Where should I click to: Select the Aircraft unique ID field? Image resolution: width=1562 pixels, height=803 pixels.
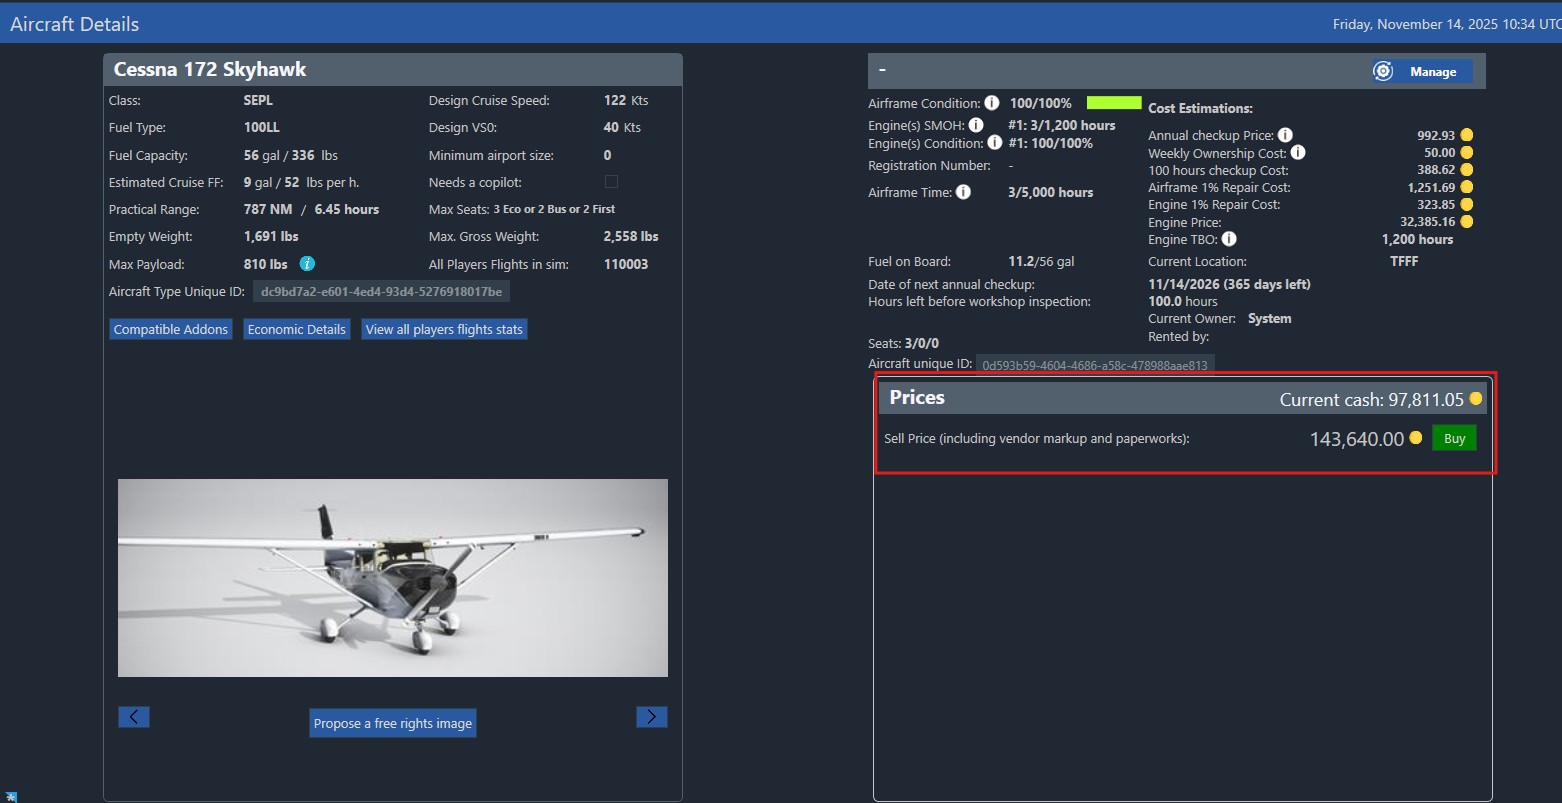point(1094,365)
